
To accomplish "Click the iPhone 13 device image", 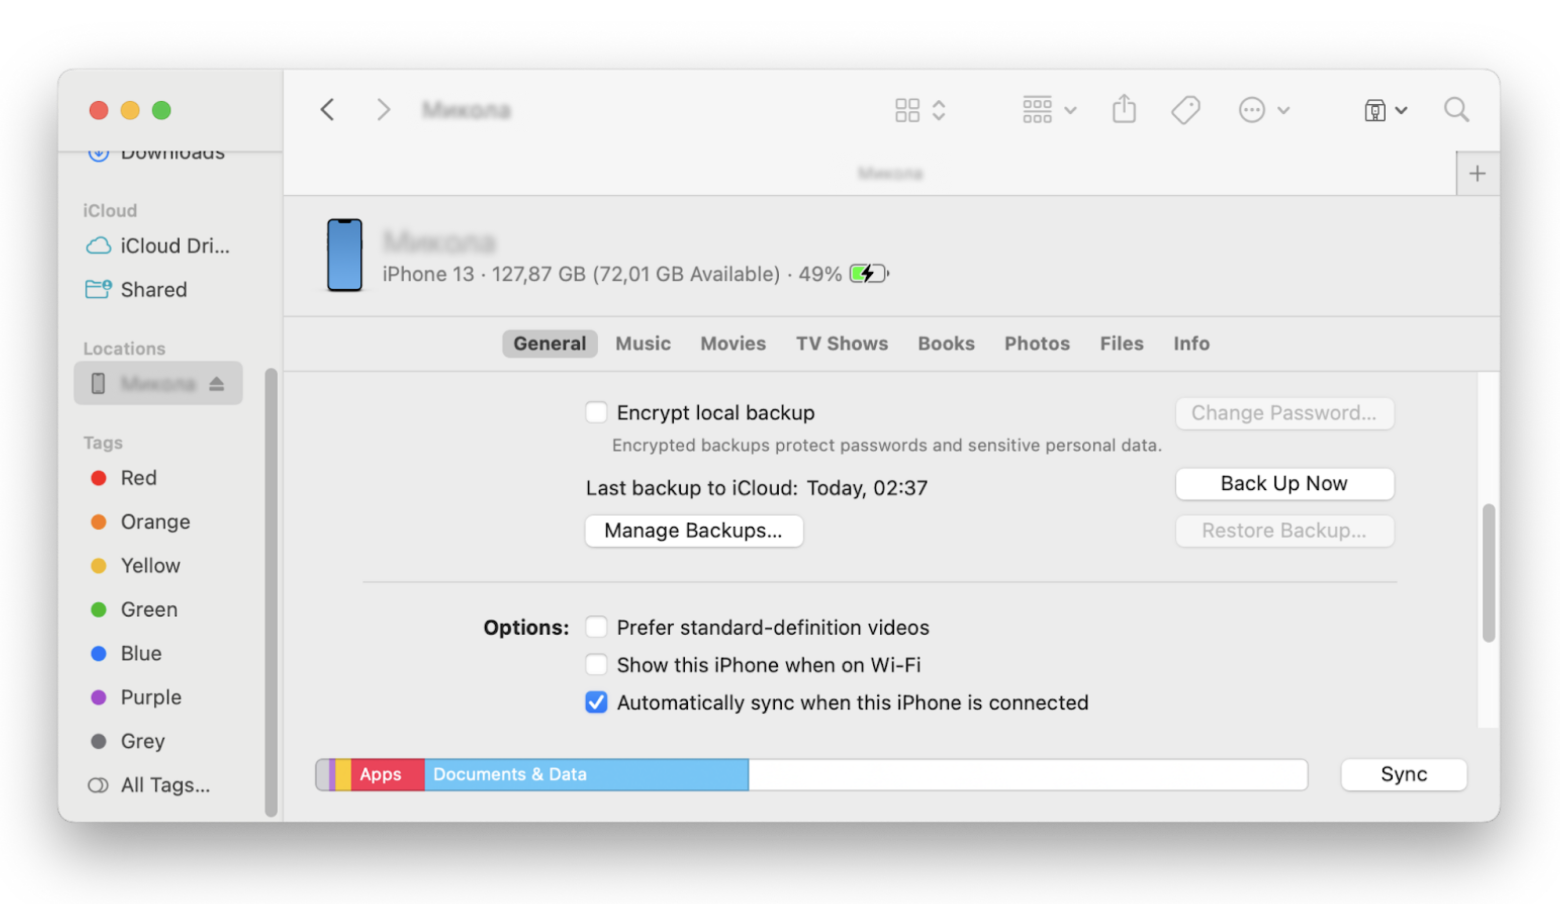I will (345, 255).
